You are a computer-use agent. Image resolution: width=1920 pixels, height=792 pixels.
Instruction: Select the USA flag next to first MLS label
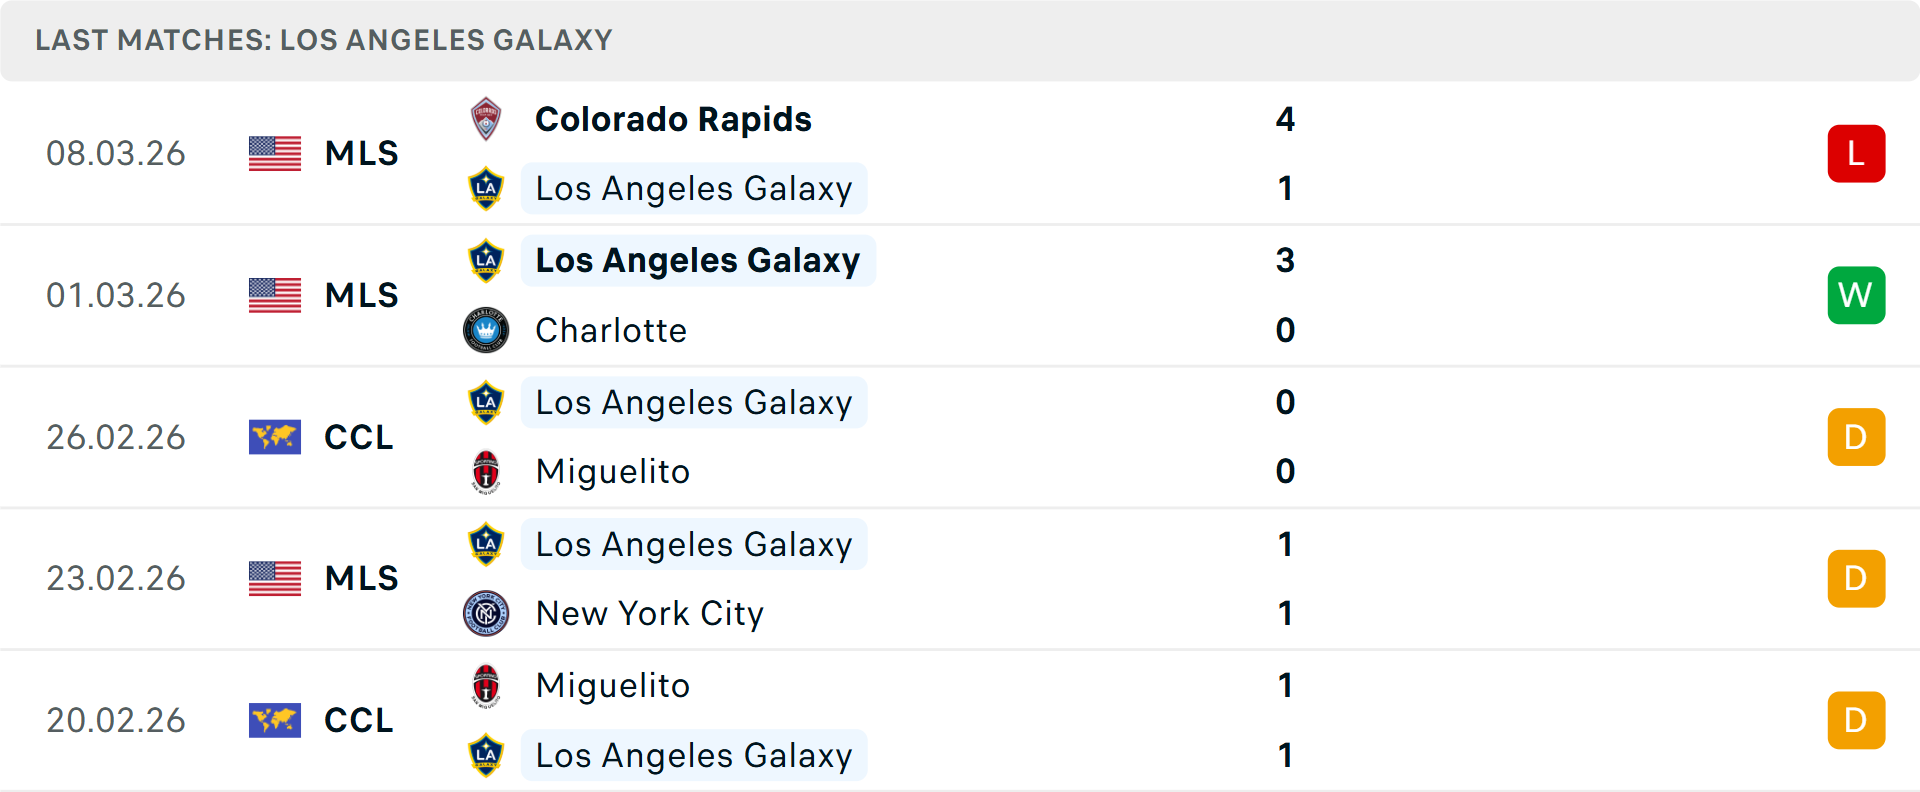274,153
